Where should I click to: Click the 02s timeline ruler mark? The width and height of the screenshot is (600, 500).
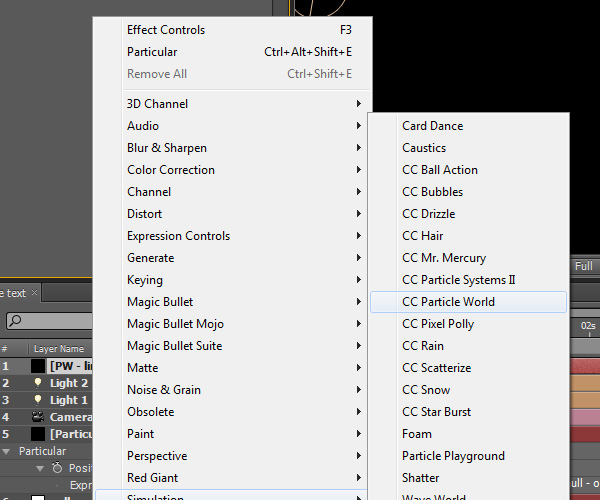pyautogui.click(x=588, y=326)
